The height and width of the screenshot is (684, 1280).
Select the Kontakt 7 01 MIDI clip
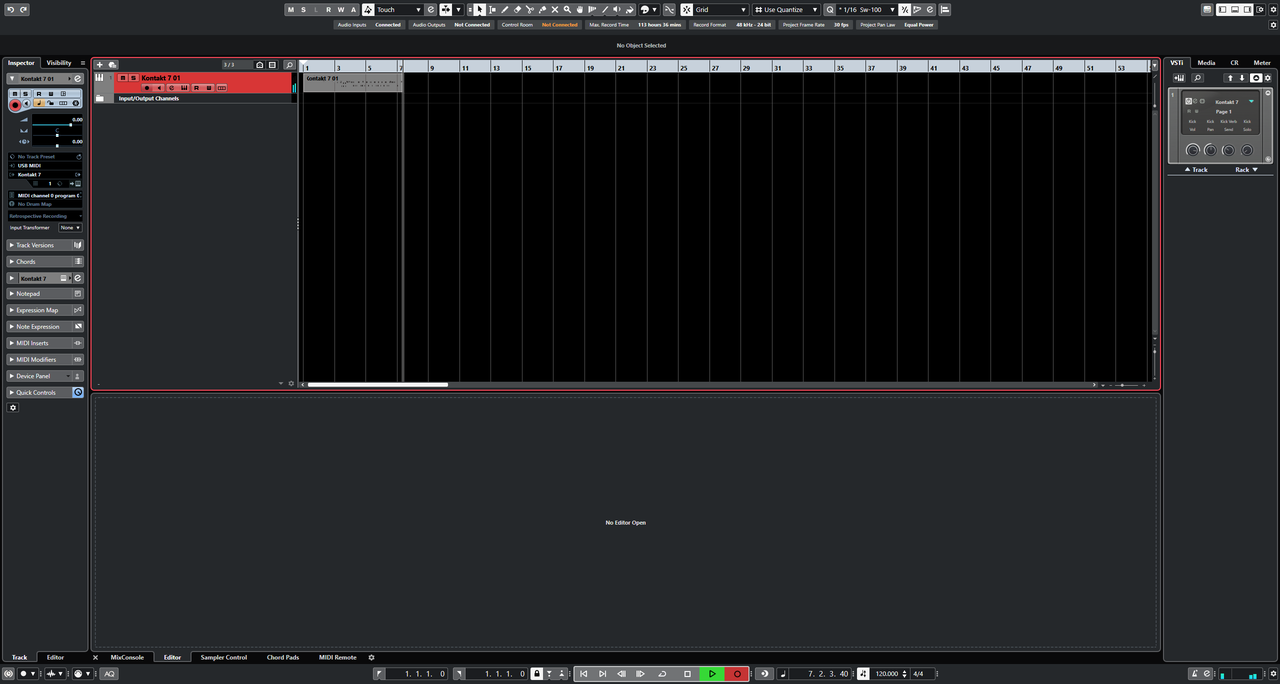(352, 84)
